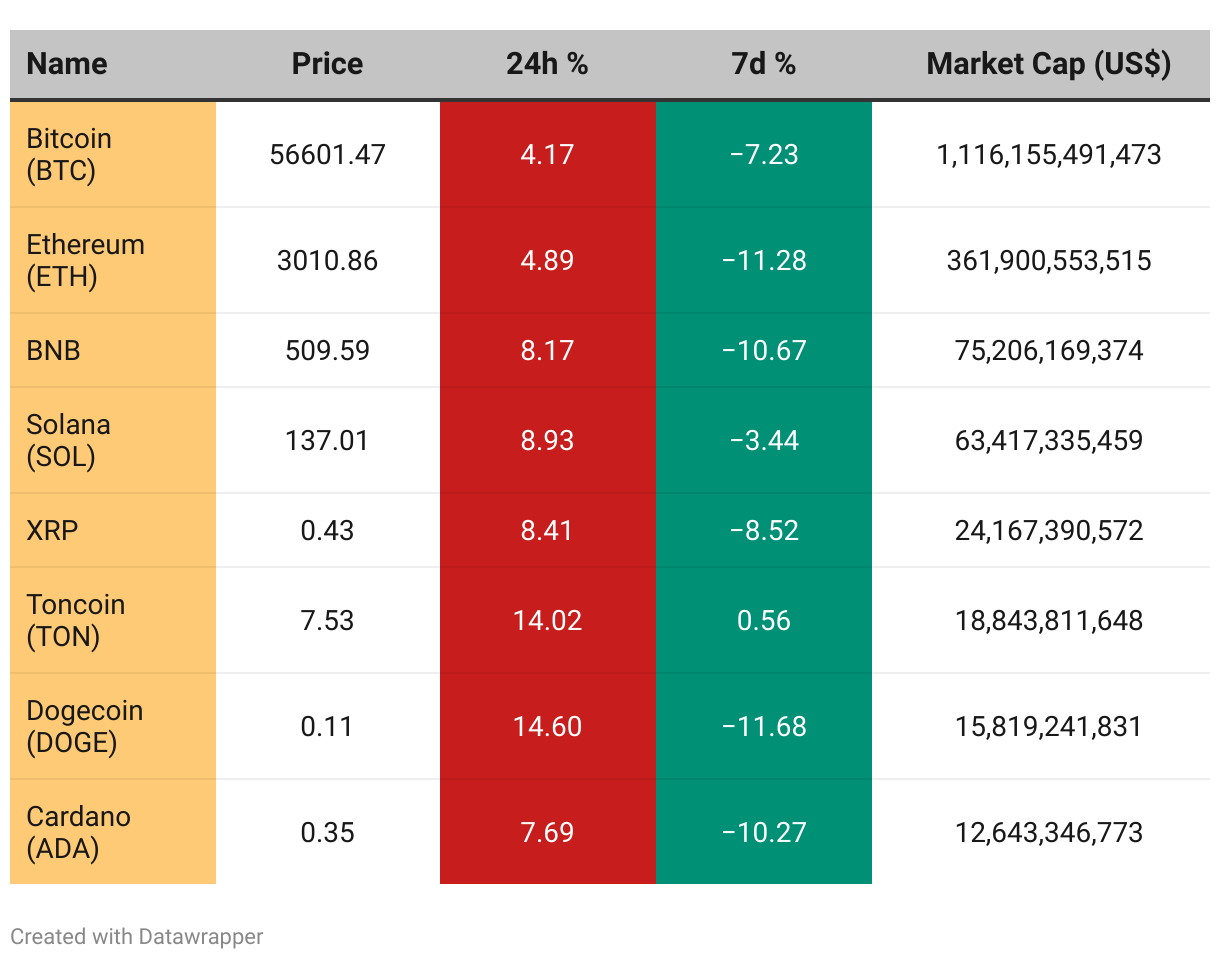This screenshot has height=960, width=1220.
Task: Click Bitcoin's red 24h cell showing 4.17
Action: (547, 154)
